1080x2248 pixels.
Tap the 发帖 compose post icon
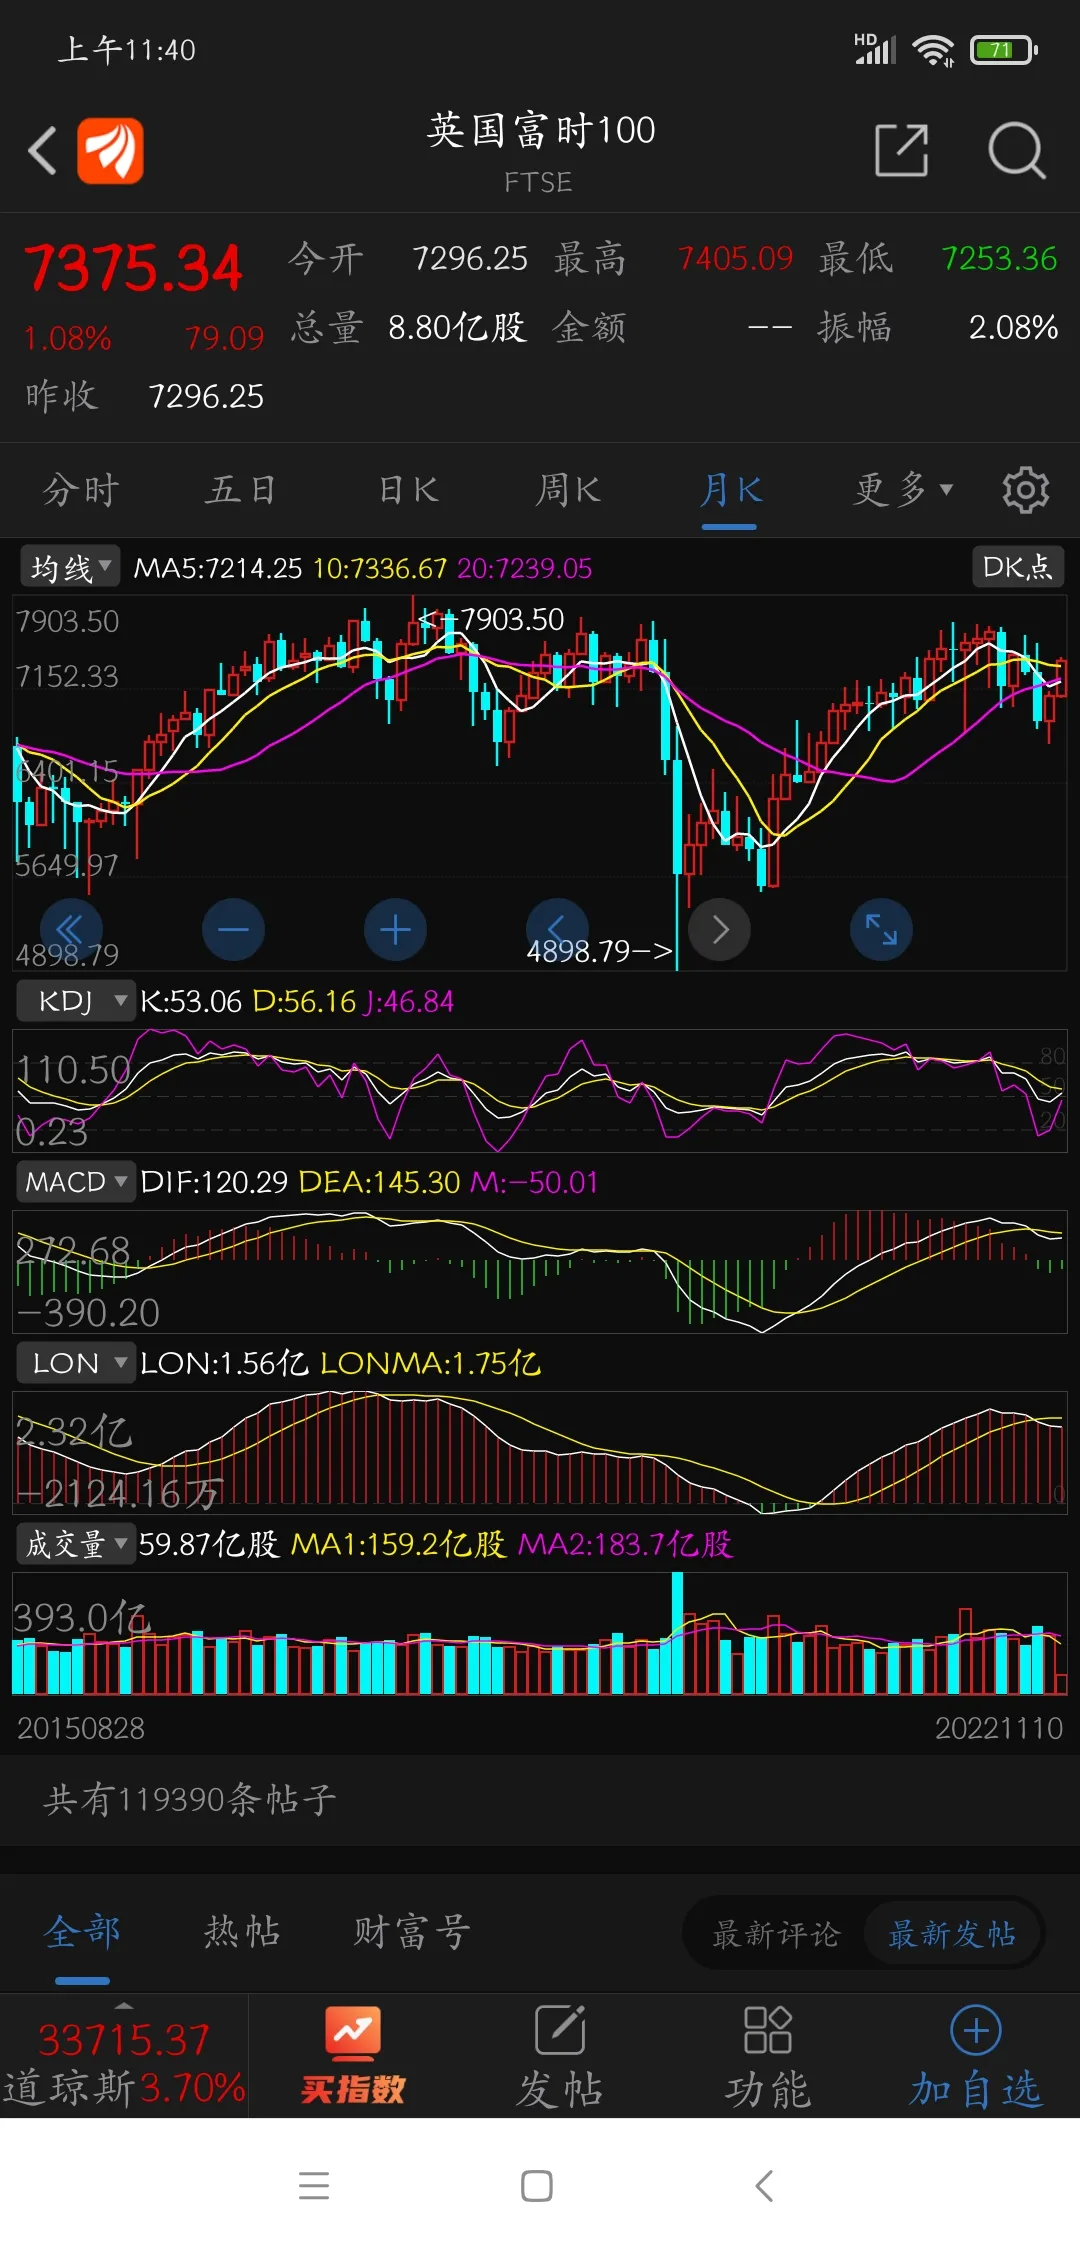click(x=560, y=2056)
